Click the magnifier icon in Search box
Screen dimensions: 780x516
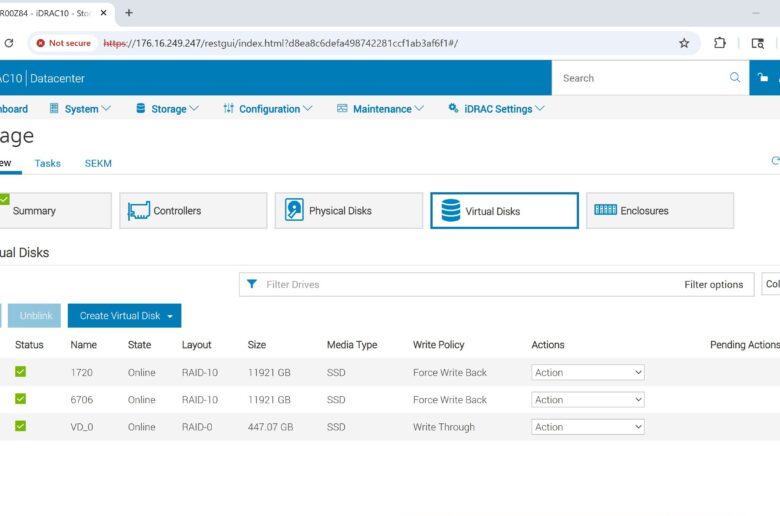(x=735, y=78)
